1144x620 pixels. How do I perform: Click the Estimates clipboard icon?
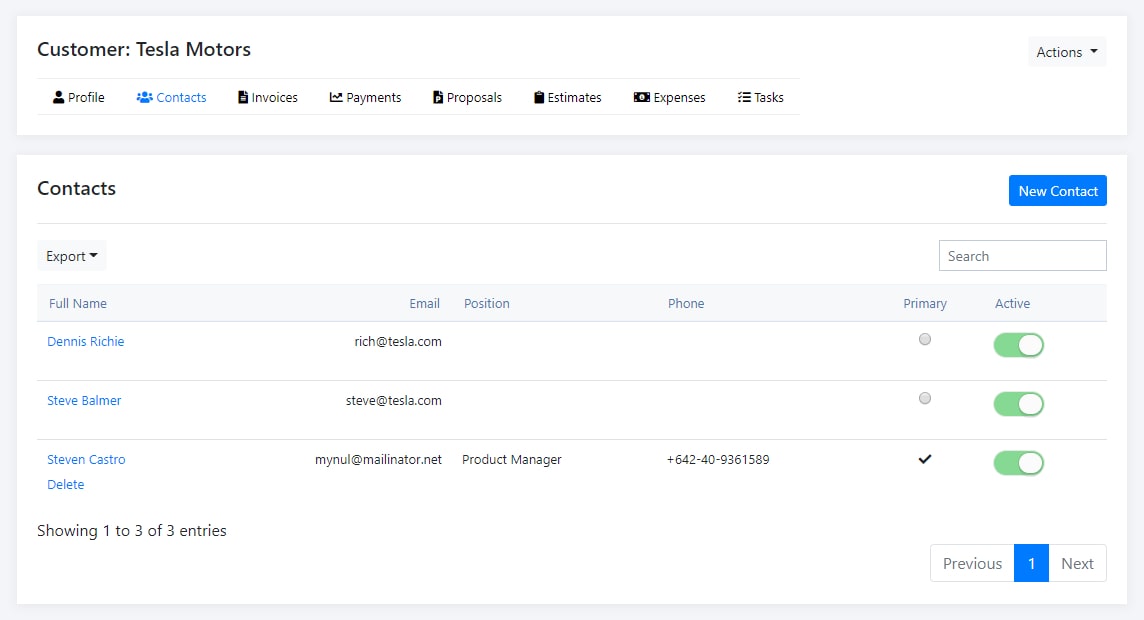538,97
